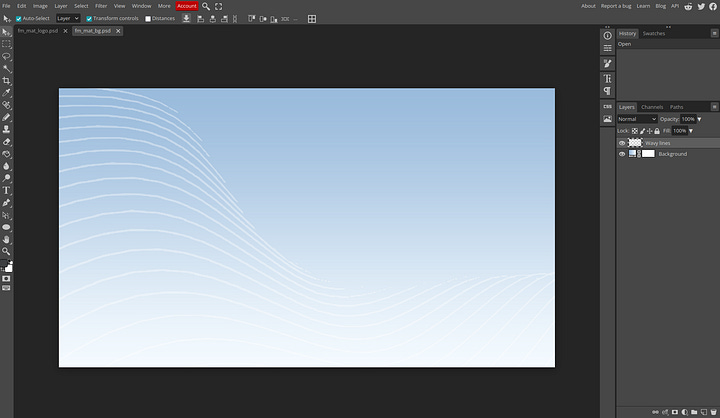Viewport: 720px width, 418px height.
Task: Expand the Fill slider arrow
Action: pyautogui.click(x=691, y=131)
